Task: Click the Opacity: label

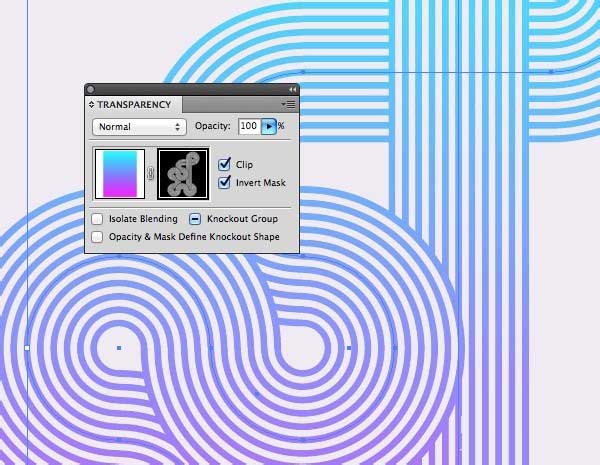Action: pos(213,126)
